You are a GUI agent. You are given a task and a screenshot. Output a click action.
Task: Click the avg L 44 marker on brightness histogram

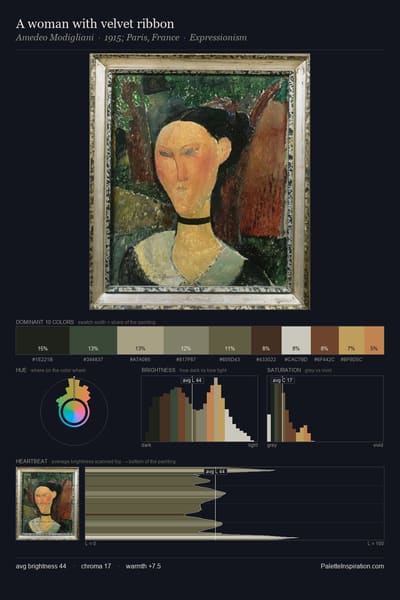pos(193,380)
